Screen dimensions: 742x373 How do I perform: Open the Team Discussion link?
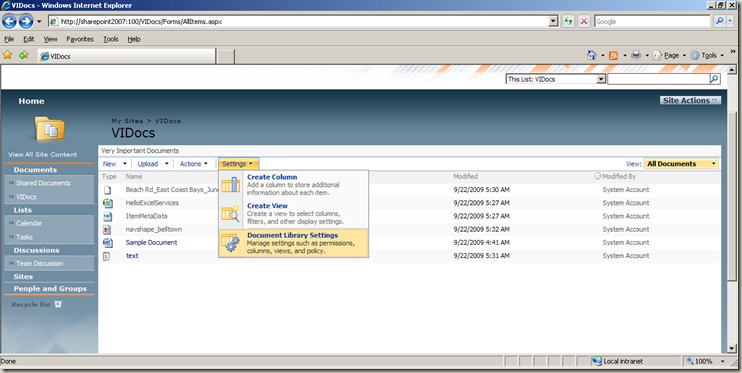(x=39, y=264)
